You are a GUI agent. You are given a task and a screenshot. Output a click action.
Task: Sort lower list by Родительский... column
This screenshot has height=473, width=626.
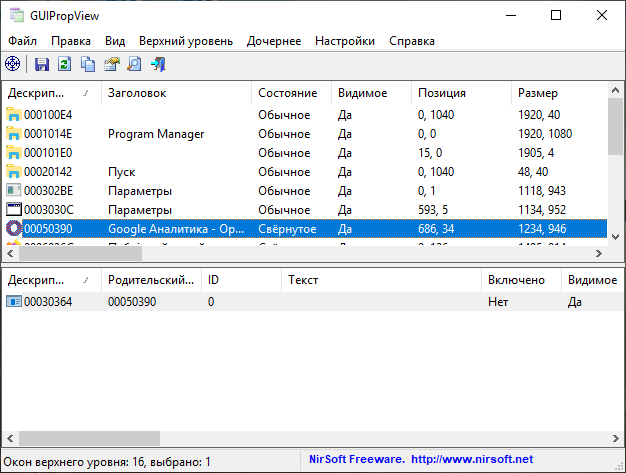151,280
